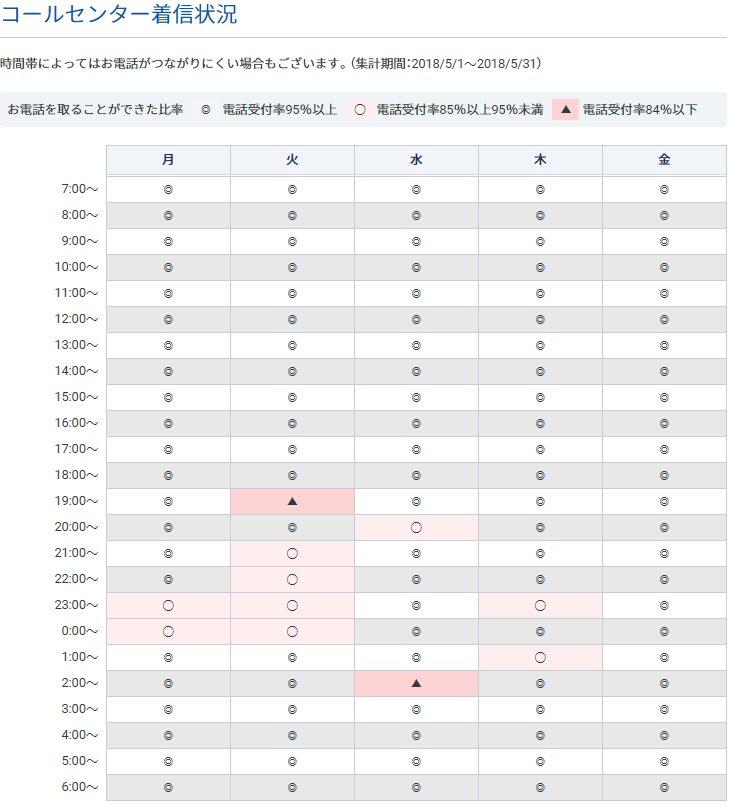Click the triangle legend icon for 84%以下
734x809 pixels.
coord(566,109)
